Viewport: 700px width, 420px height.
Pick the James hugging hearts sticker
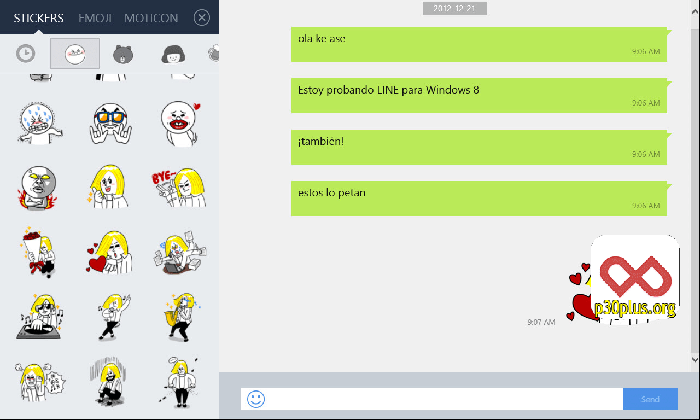pyautogui.click(x=109, y=252)
